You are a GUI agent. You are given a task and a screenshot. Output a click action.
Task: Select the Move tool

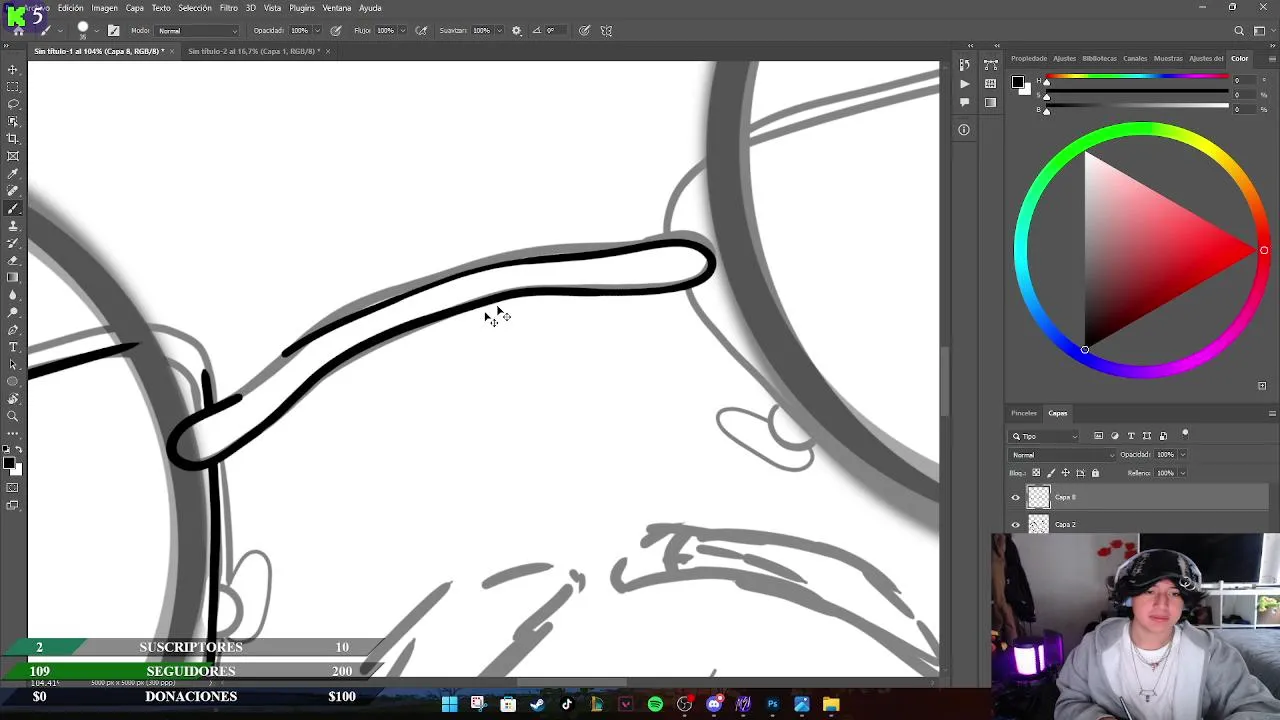pyautogui.click(x=13, y=70)
